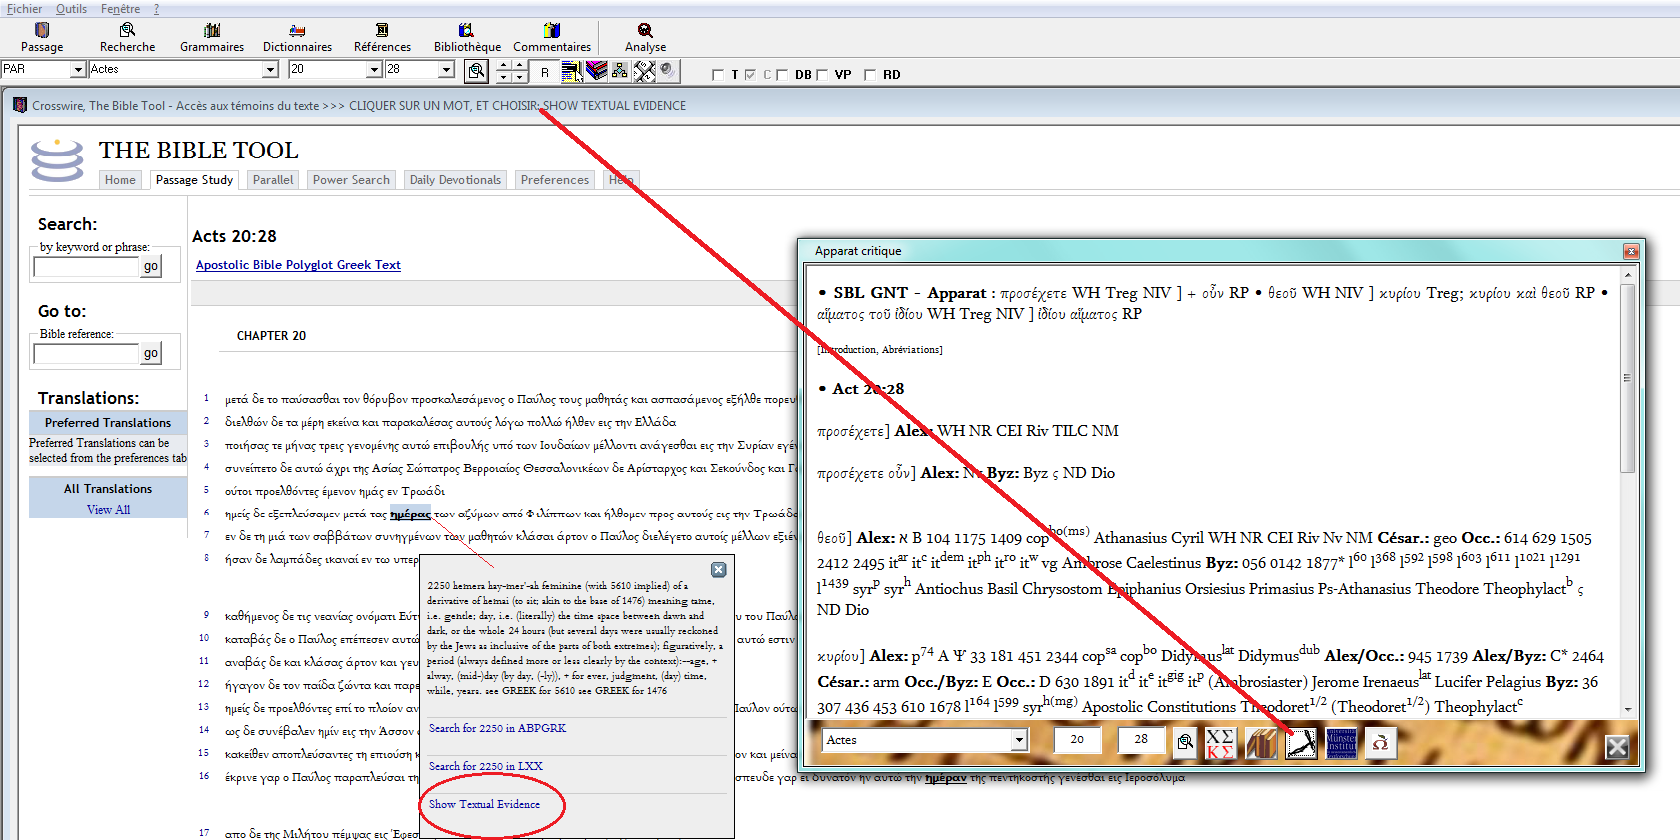Screen dimensions: 1680x840
Task: Open the Analyse tool
Action: tap(645, 38)
